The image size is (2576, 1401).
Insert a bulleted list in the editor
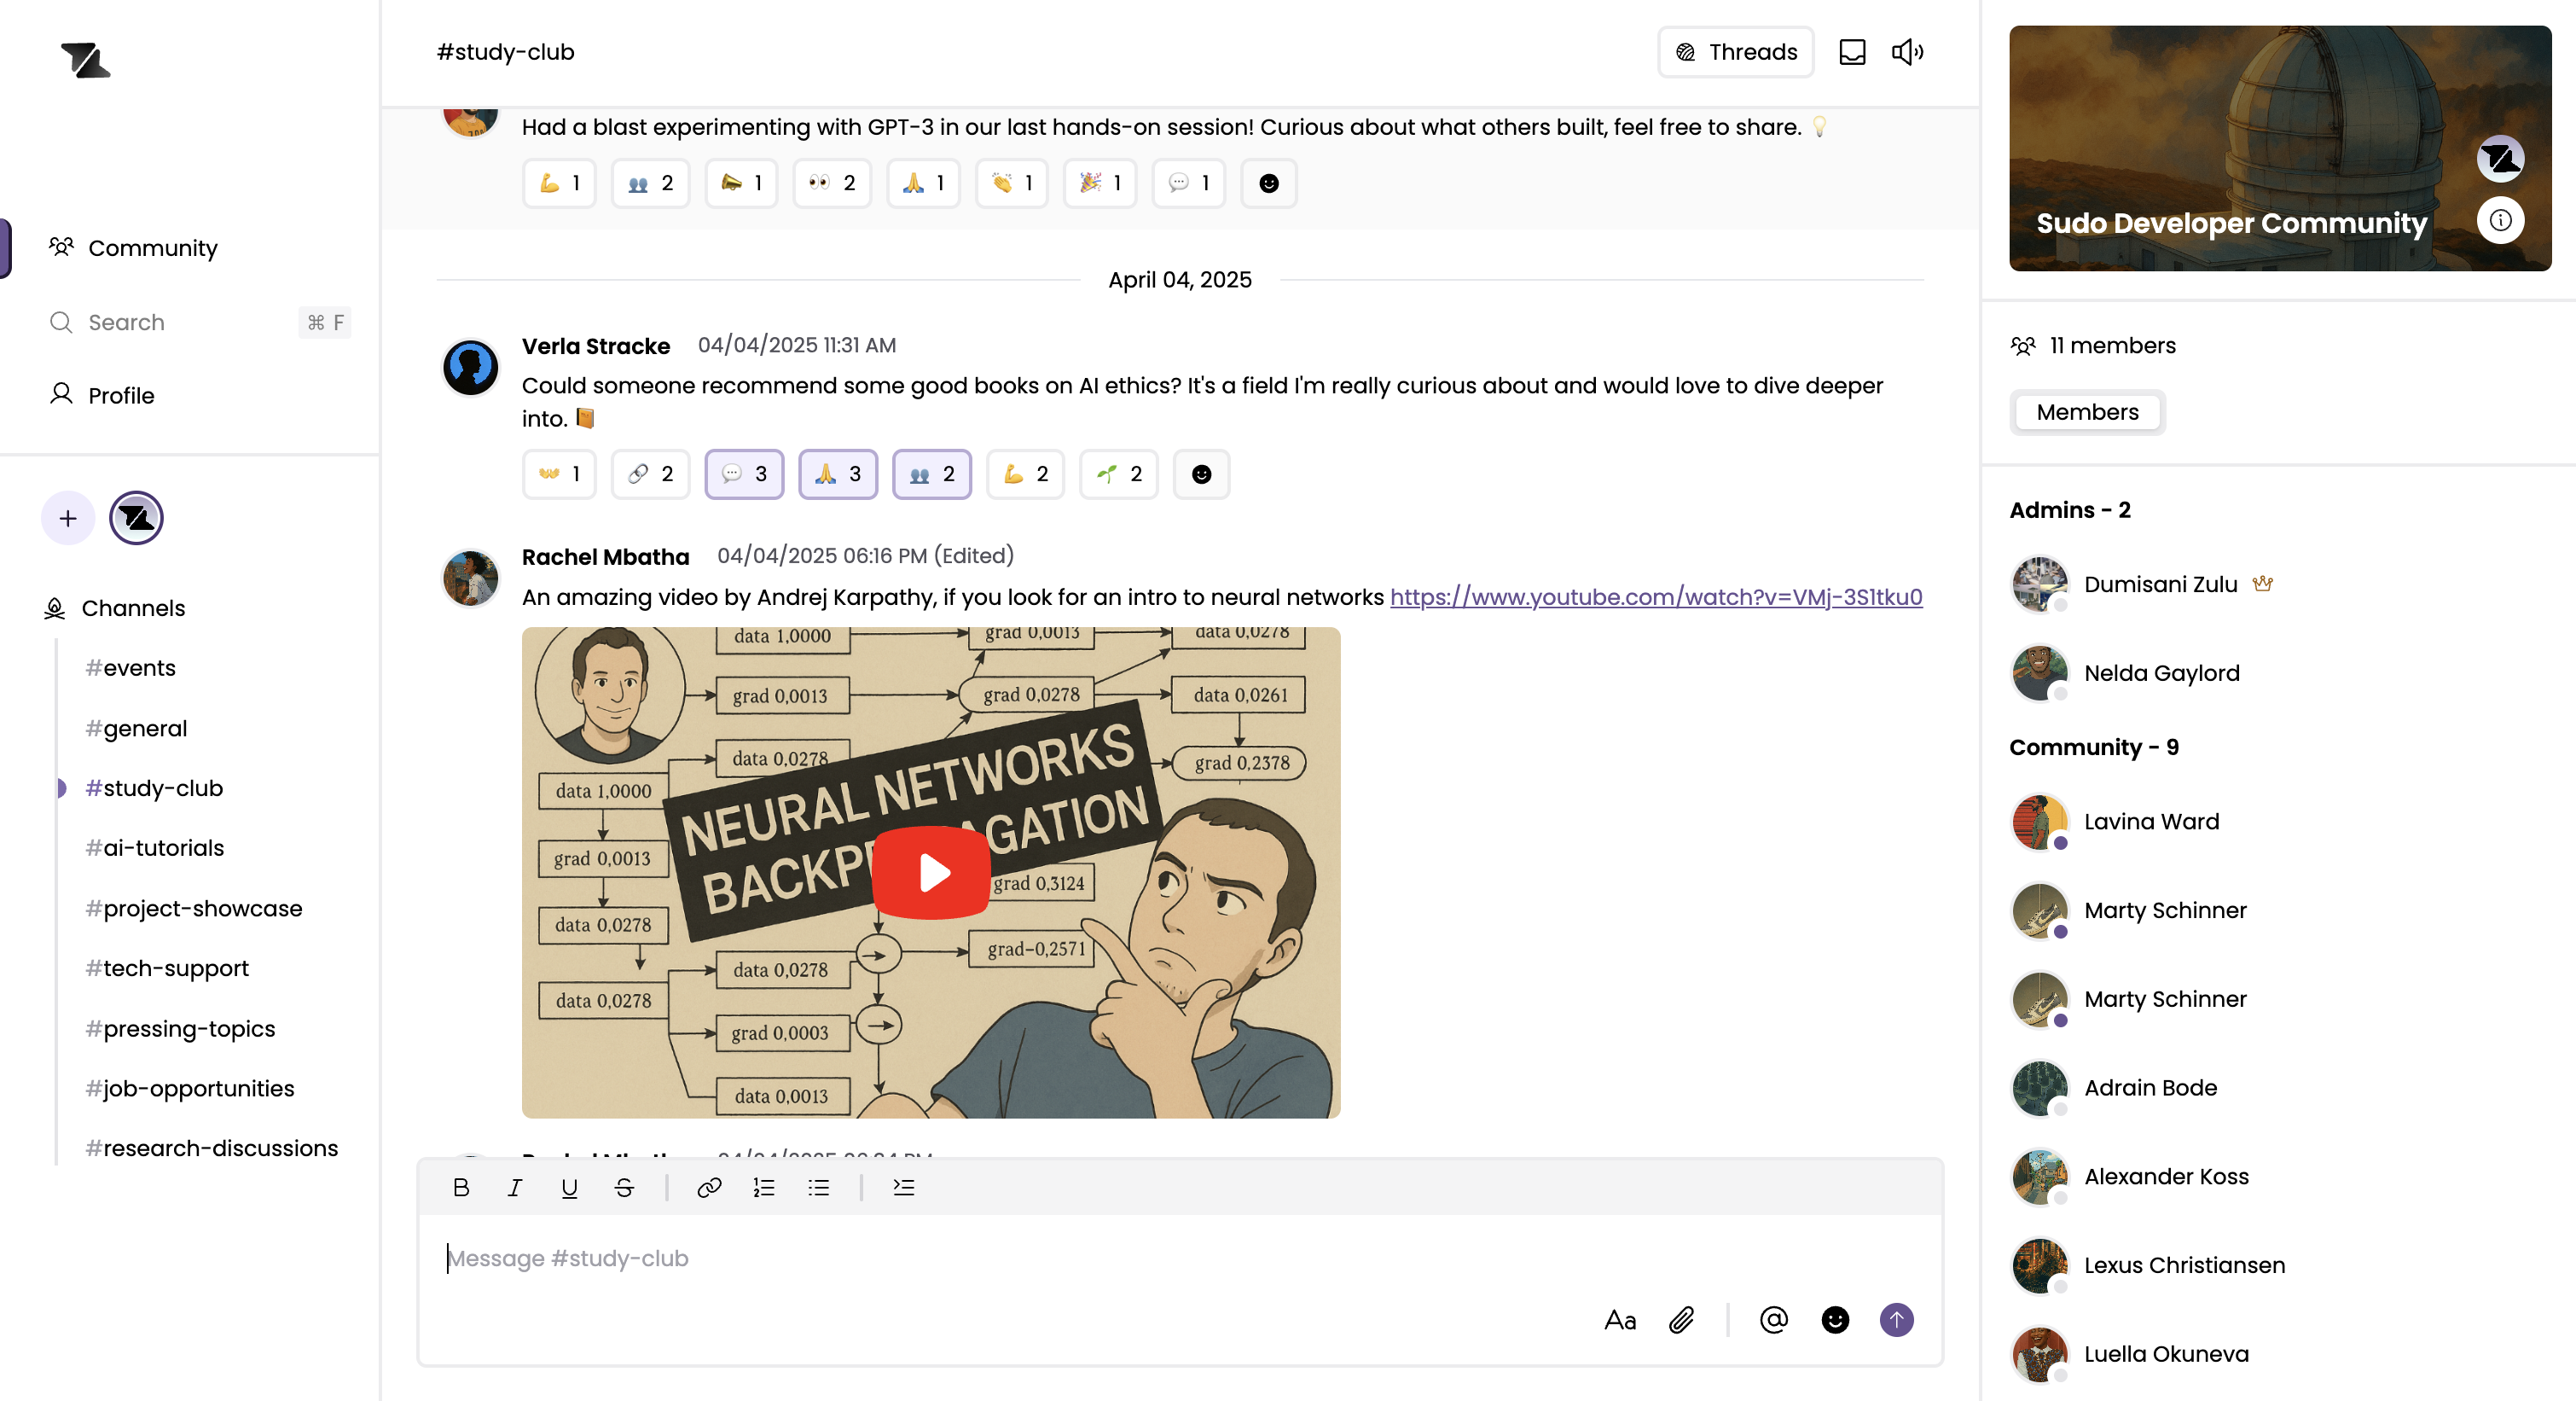(x=819, y=1187)
